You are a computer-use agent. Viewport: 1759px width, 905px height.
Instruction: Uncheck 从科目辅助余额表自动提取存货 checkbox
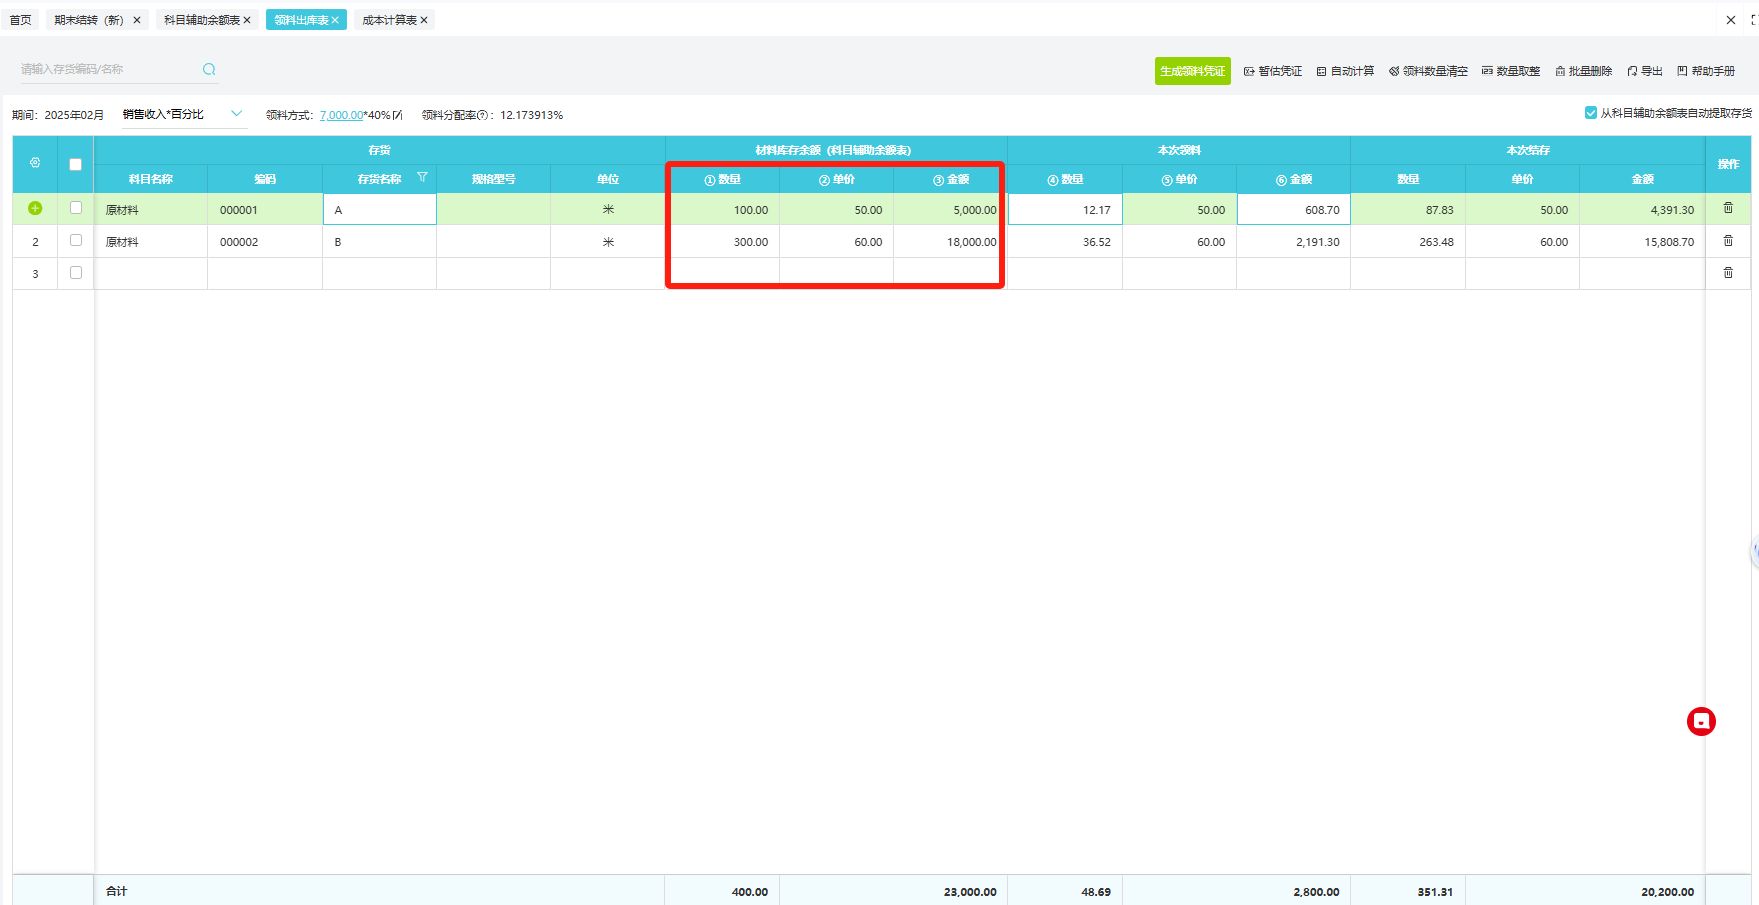[1590, 113]
